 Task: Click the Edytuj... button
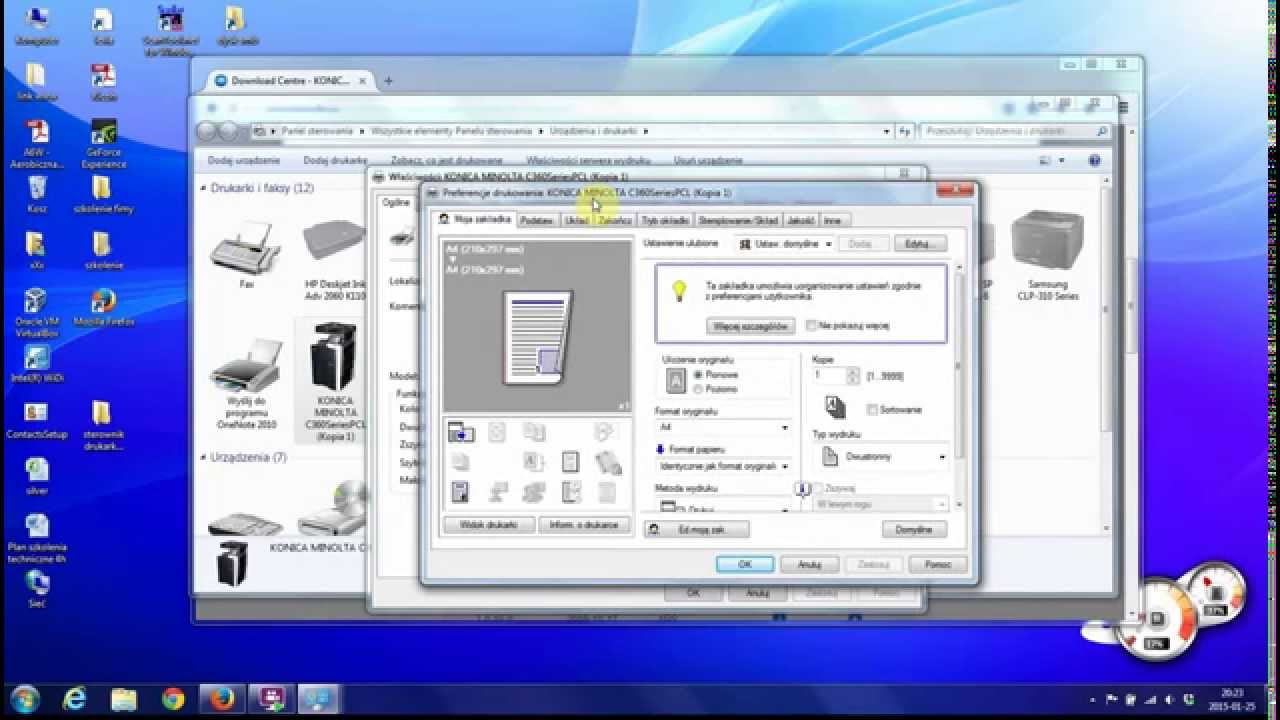(919, 243)
